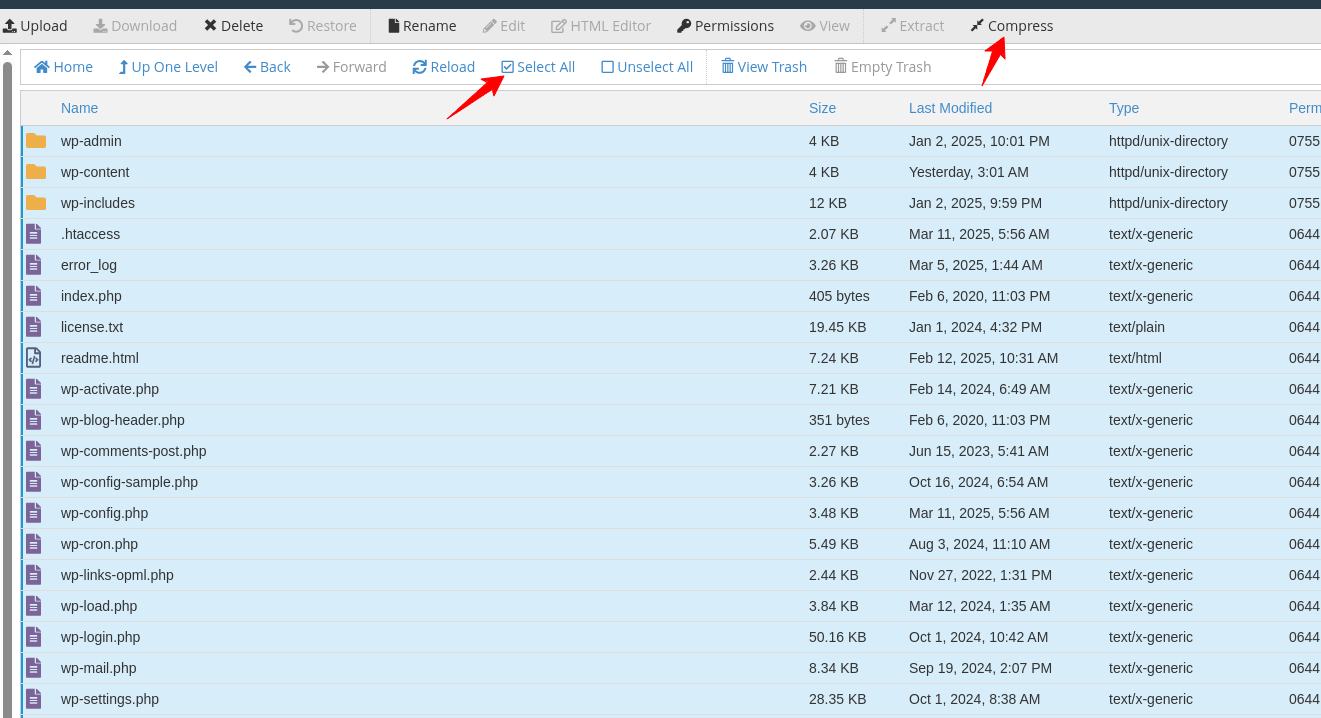The height and width of the screenshot is (718, 1321).
Task: Open the HTML Editor tool
Action: tap(601, 26)
